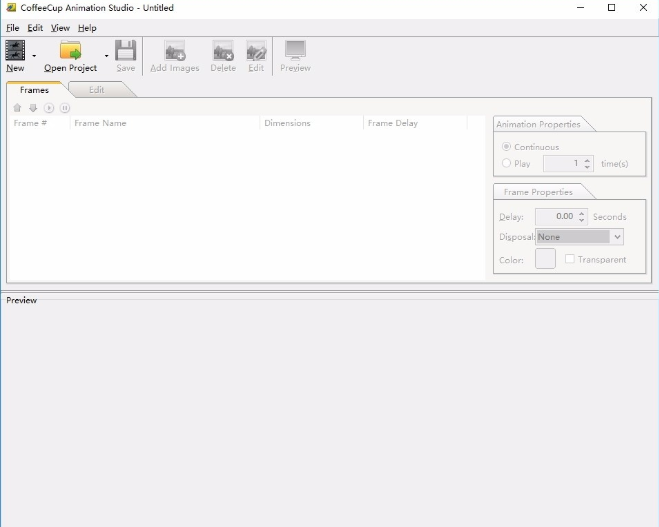Switch to the Edit tab
This screenshot has height=527, width=659.
(x=97, y=90)
